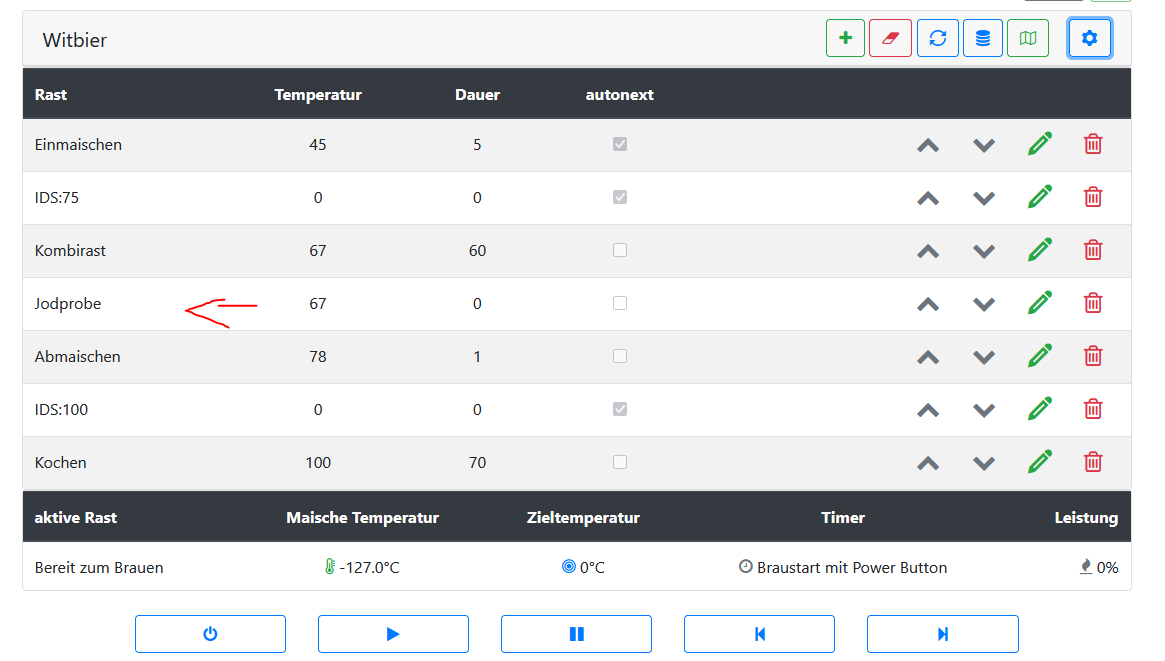
Task: Move Kombirast step down with chevron
Action: [x=984, y=250]
